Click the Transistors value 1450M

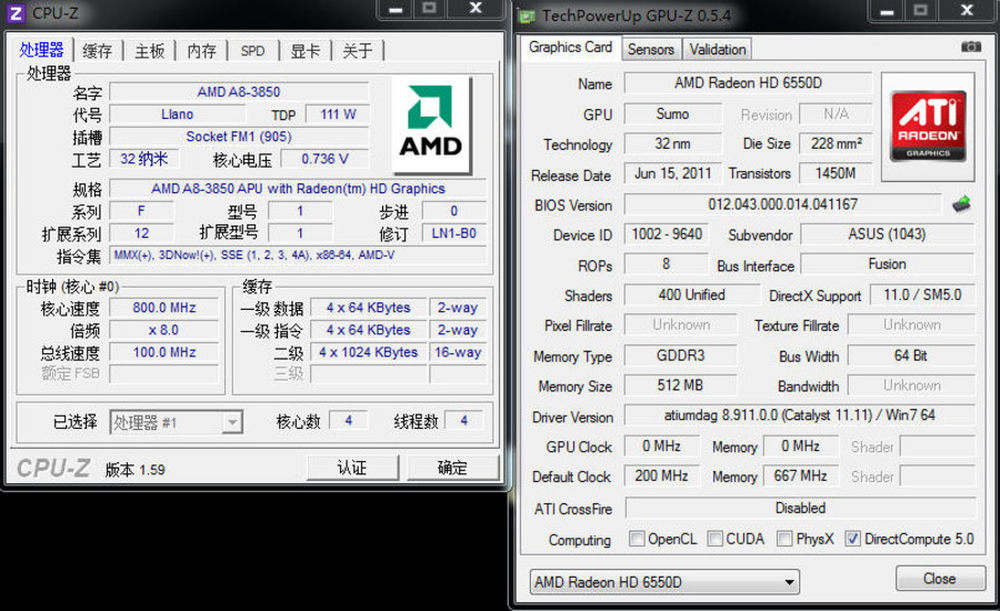(835, 173)
